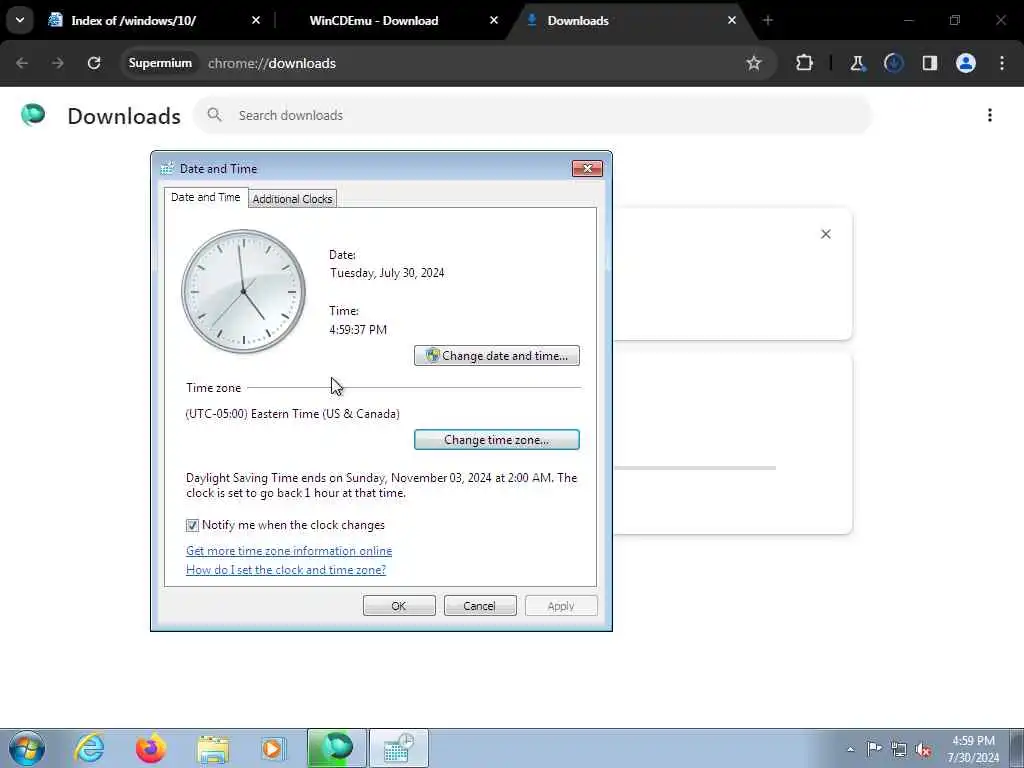Switch to Supermium taskbar button
This screenshot has width=1024, height=768.
pos(337,748)
